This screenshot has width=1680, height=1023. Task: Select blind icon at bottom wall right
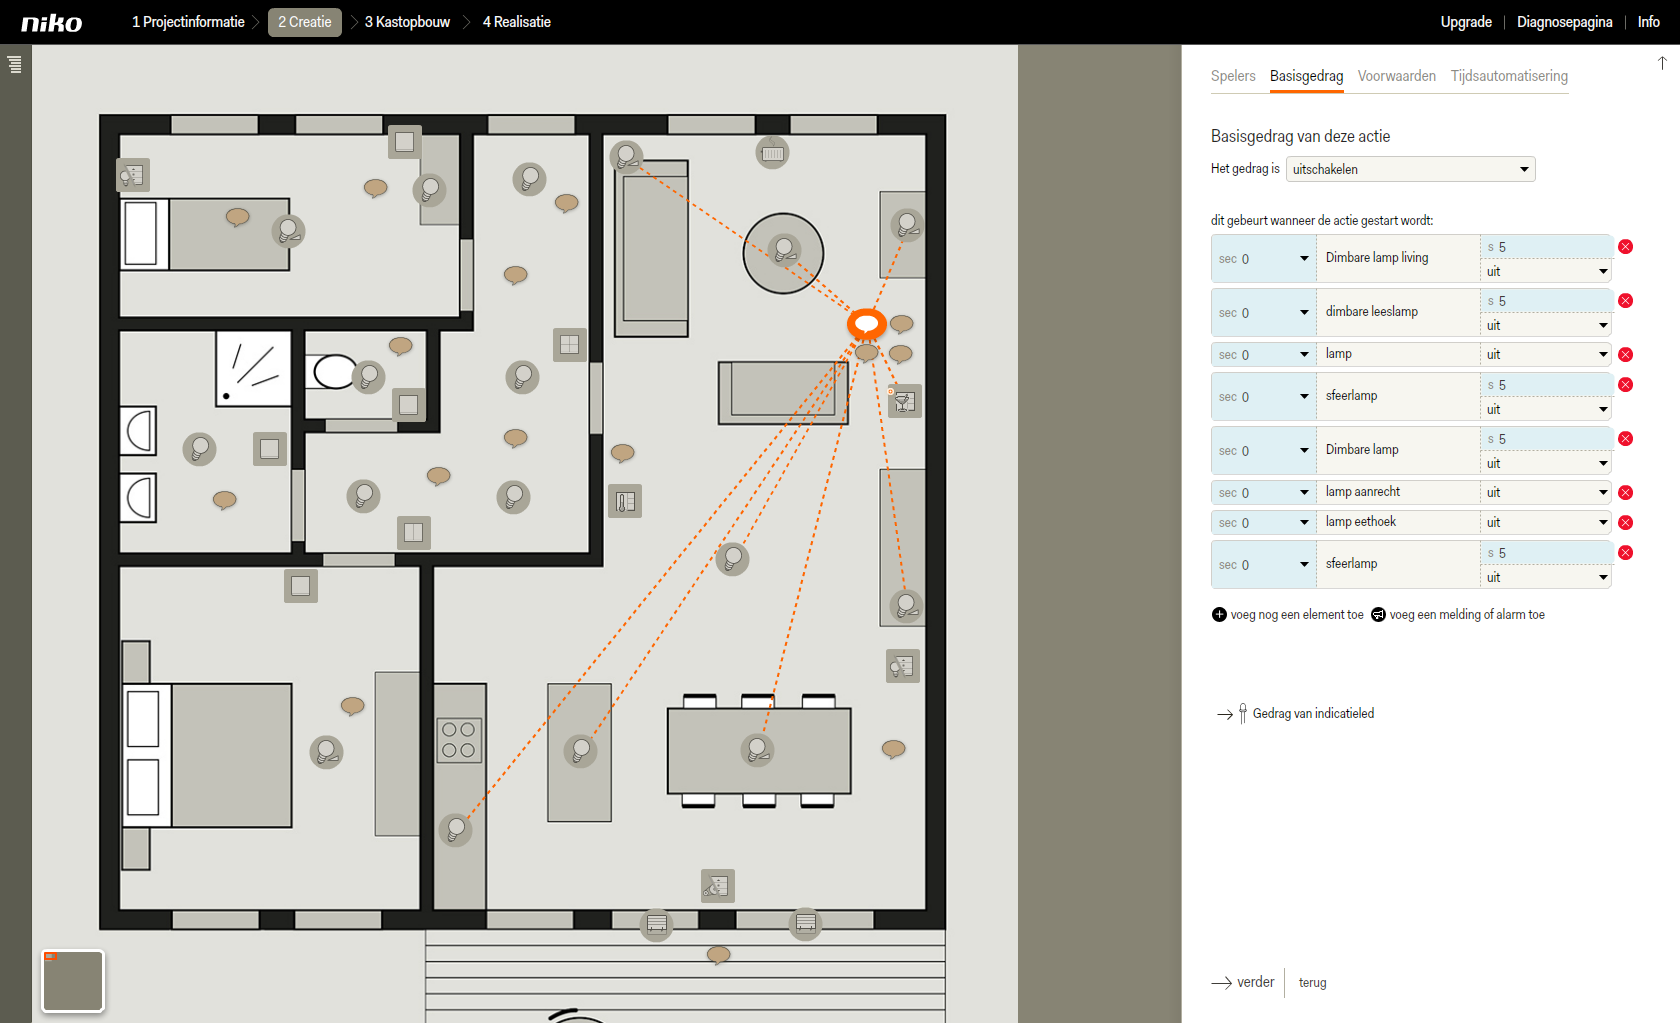click(x=805, y=924)
